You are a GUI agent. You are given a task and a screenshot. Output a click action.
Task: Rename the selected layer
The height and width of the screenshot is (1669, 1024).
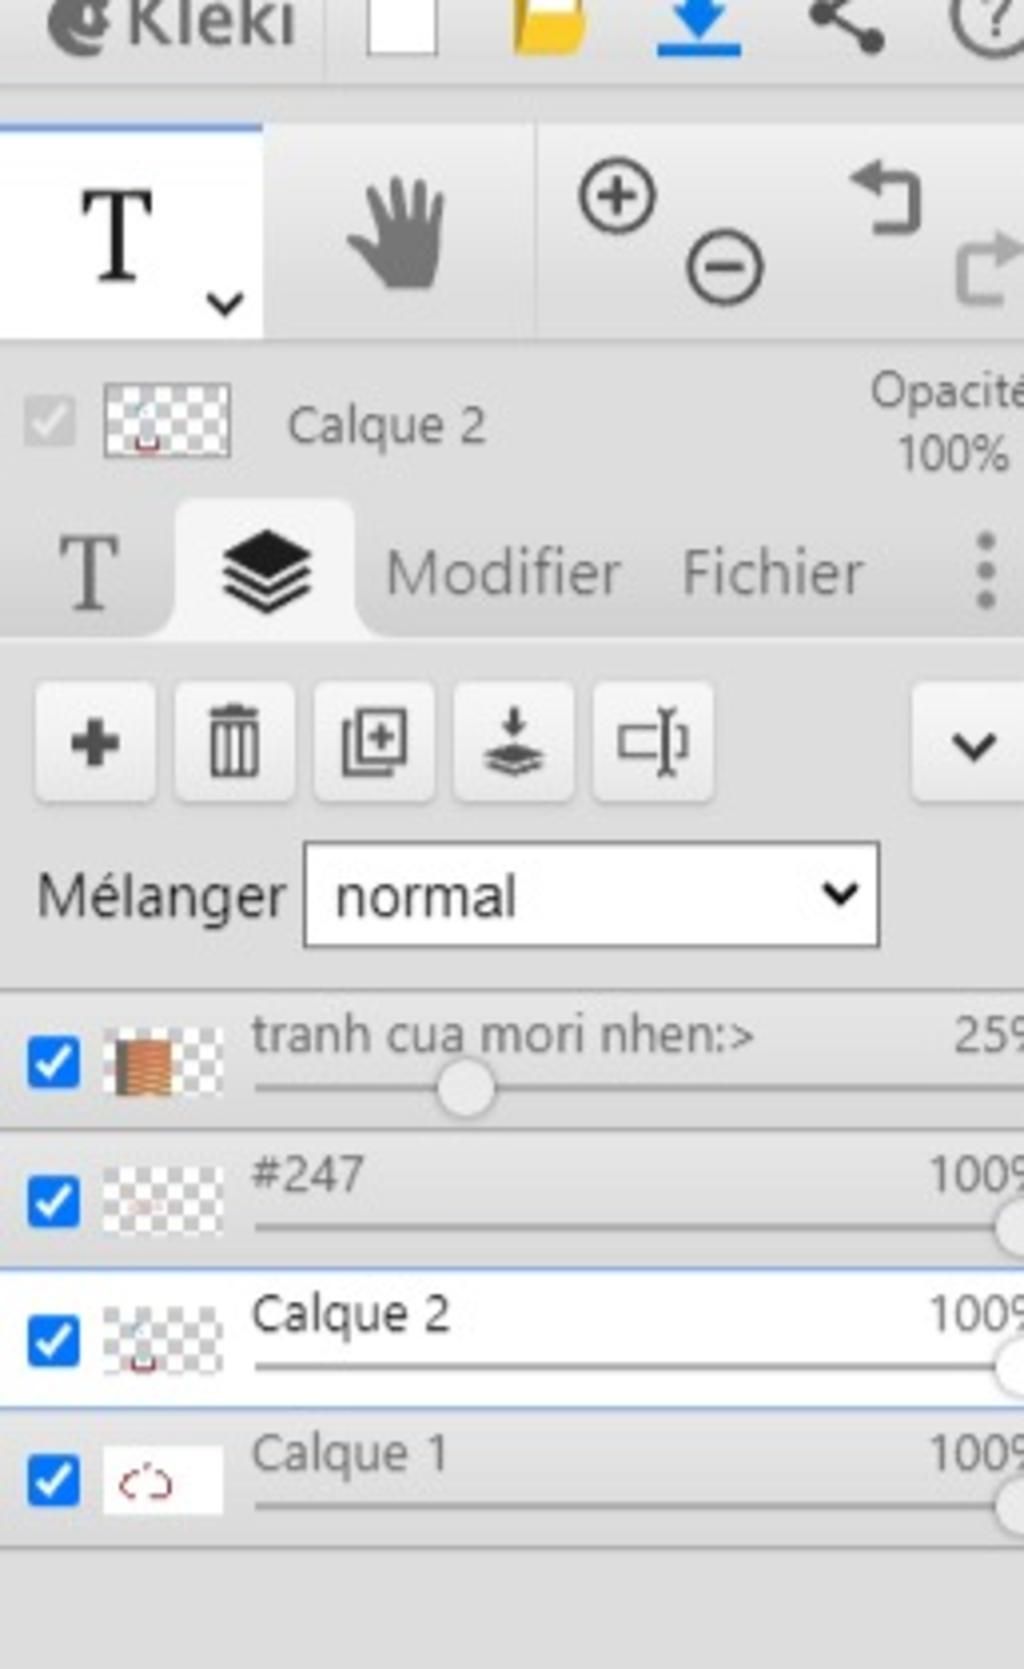point(653,743)
